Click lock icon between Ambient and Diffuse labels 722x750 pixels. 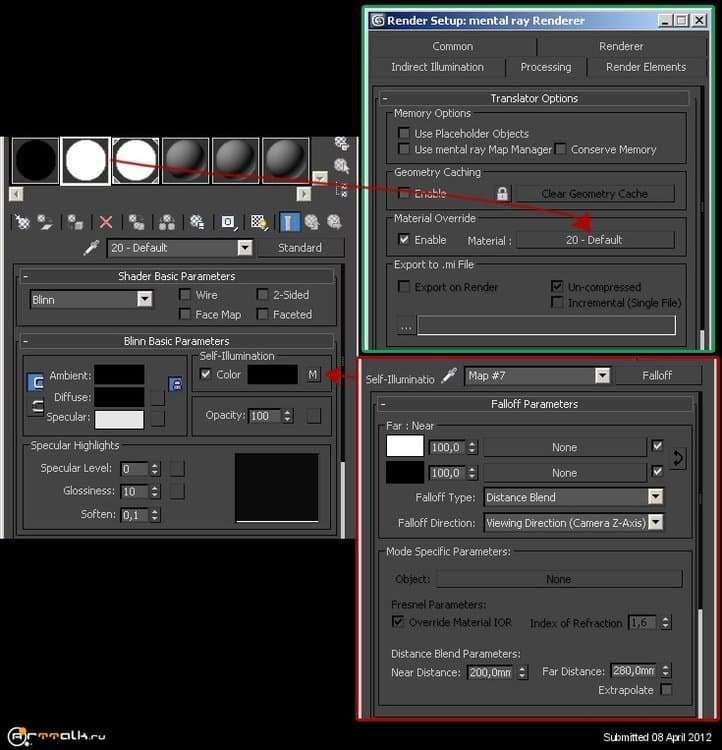click(x=36, y=382)
